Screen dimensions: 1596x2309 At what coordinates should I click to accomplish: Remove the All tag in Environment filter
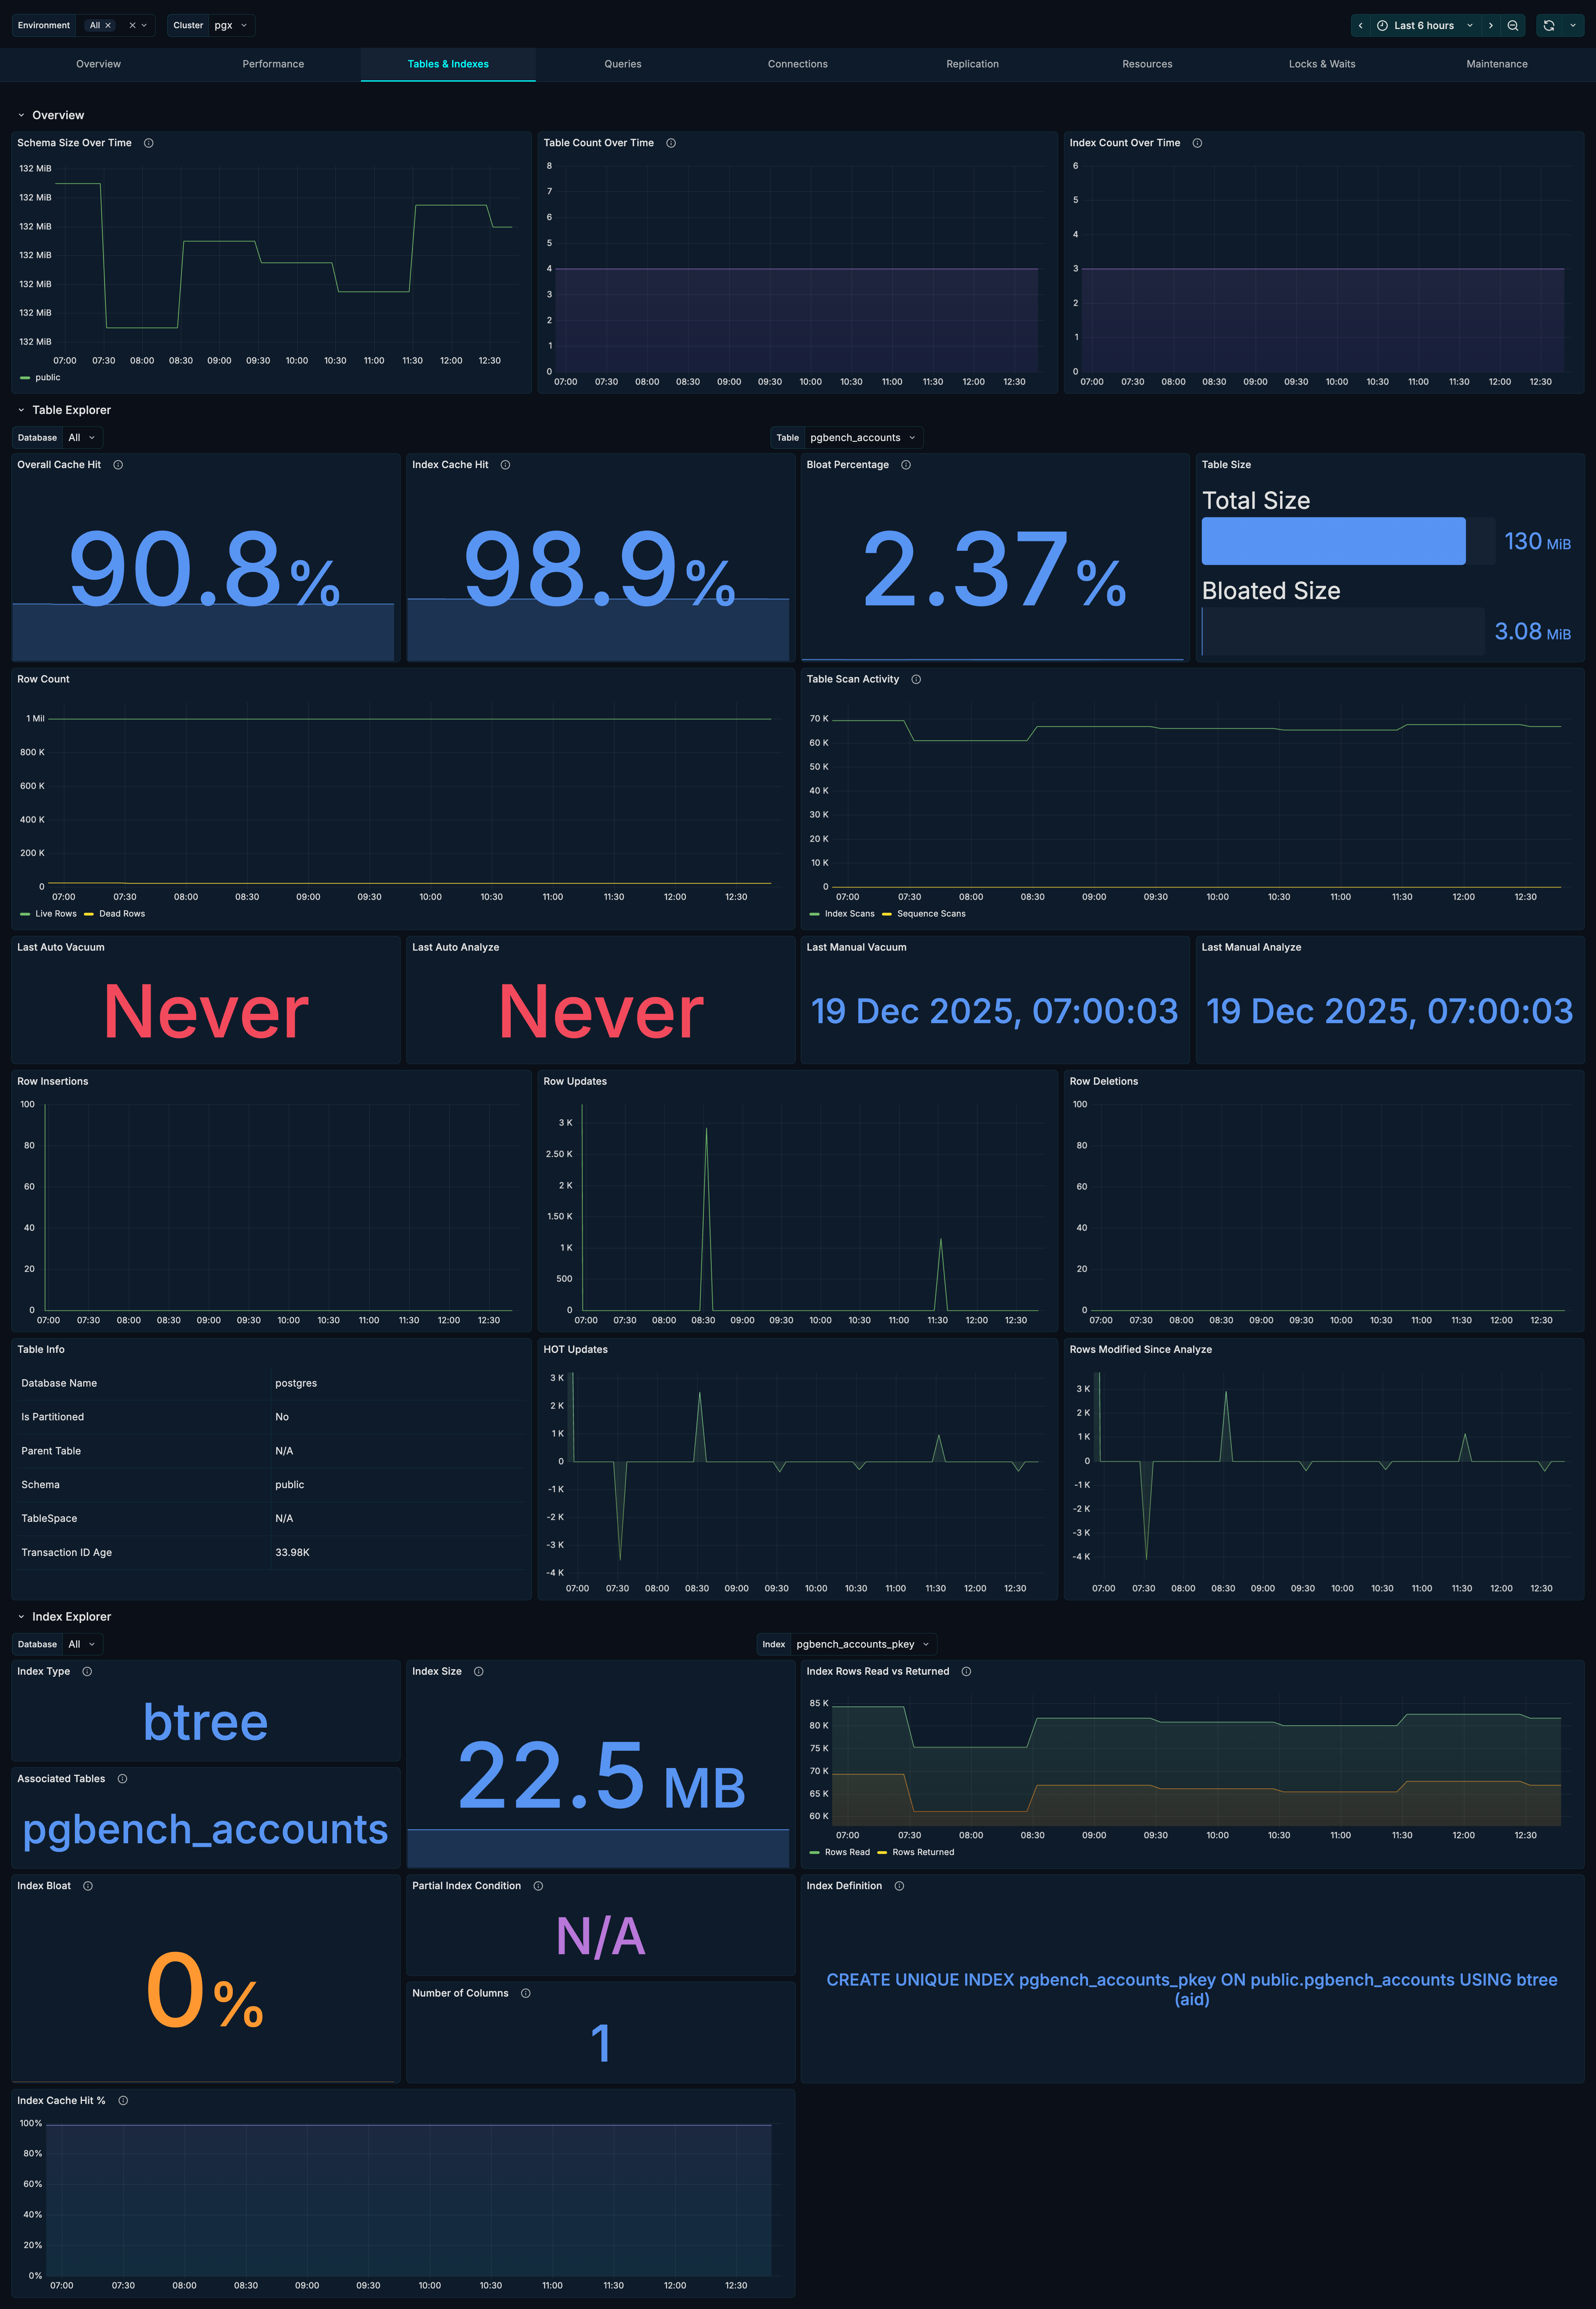pyautogui.click(x=108, y=25)
